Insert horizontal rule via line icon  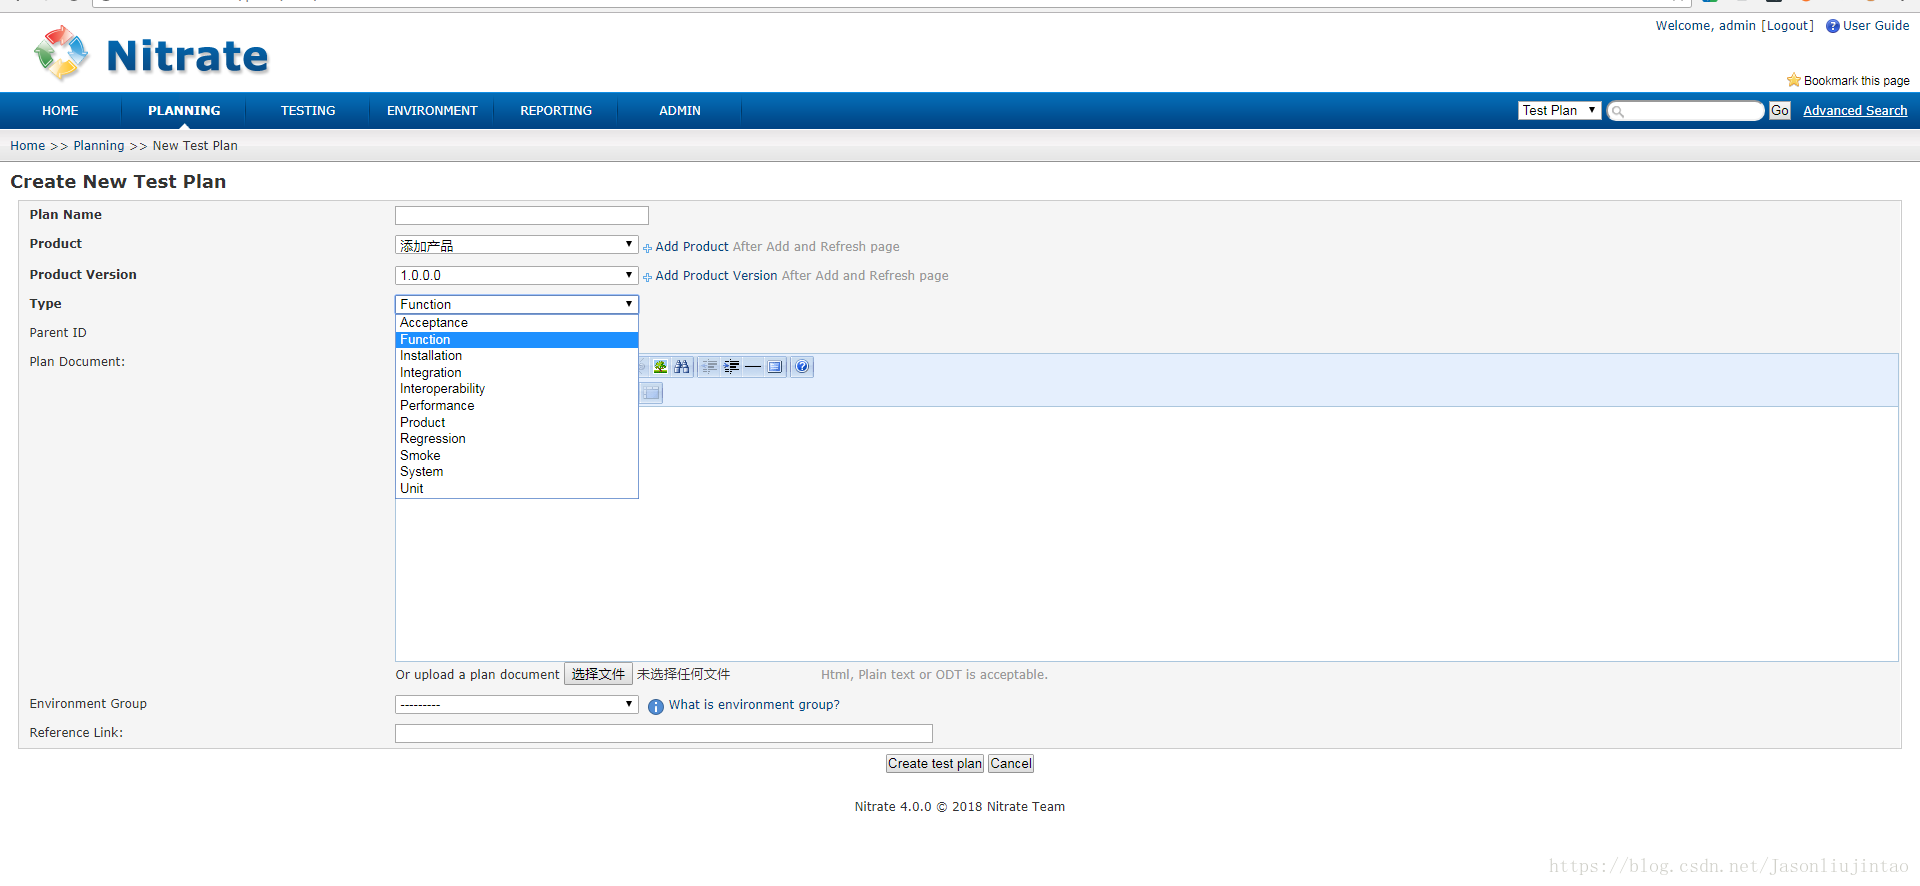tap(753, 367)
